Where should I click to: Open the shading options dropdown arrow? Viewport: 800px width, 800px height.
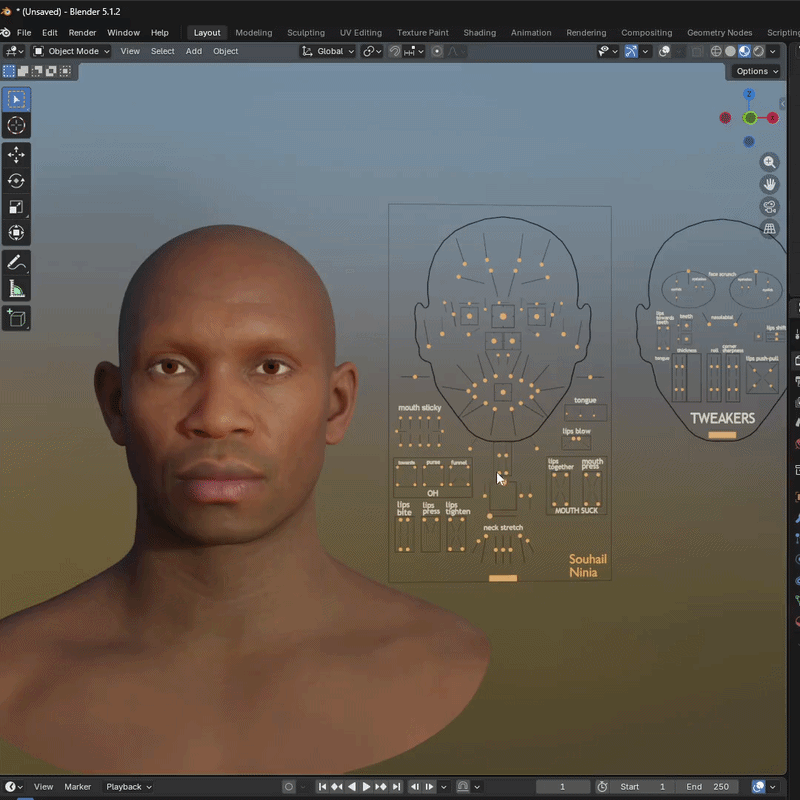coord(772,52)
